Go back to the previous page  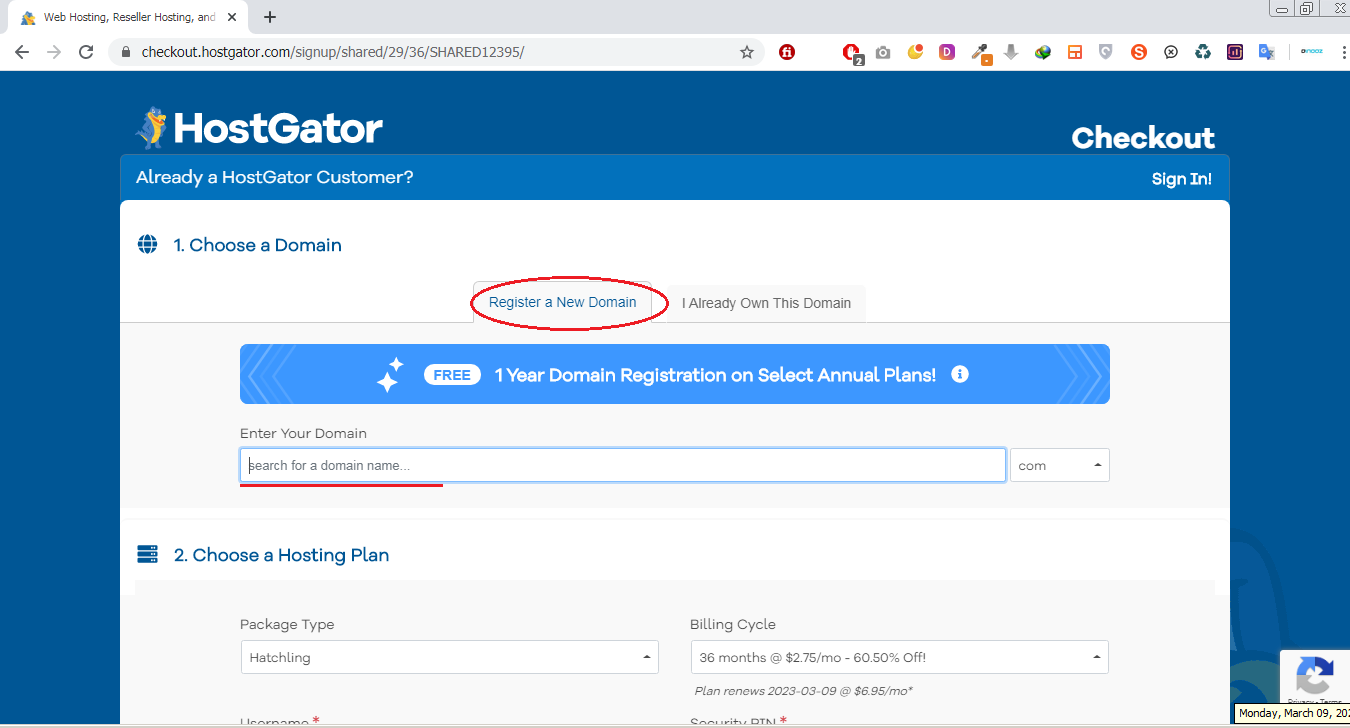coord(22,52)
